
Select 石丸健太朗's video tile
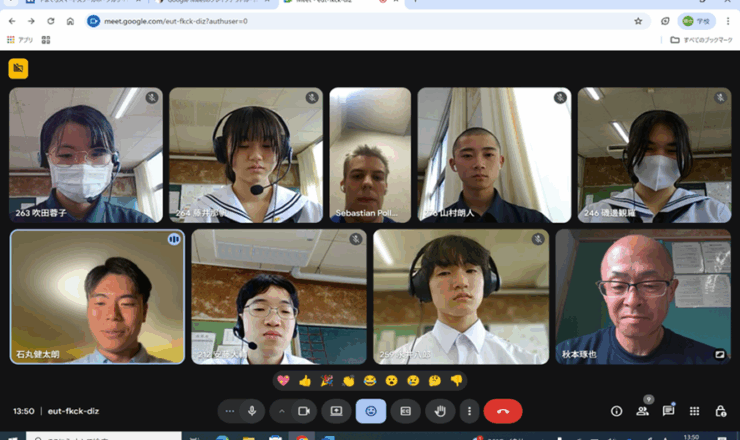pyautogui.click(x=97, y=297)
